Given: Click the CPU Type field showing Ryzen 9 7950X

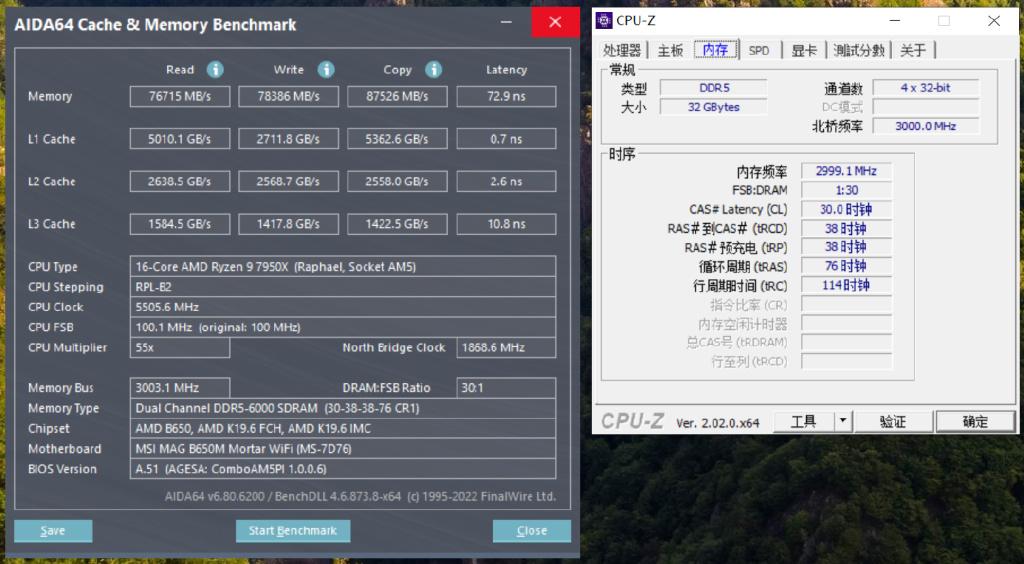Looking at the screenshot, I should click(x=343, y=266).
